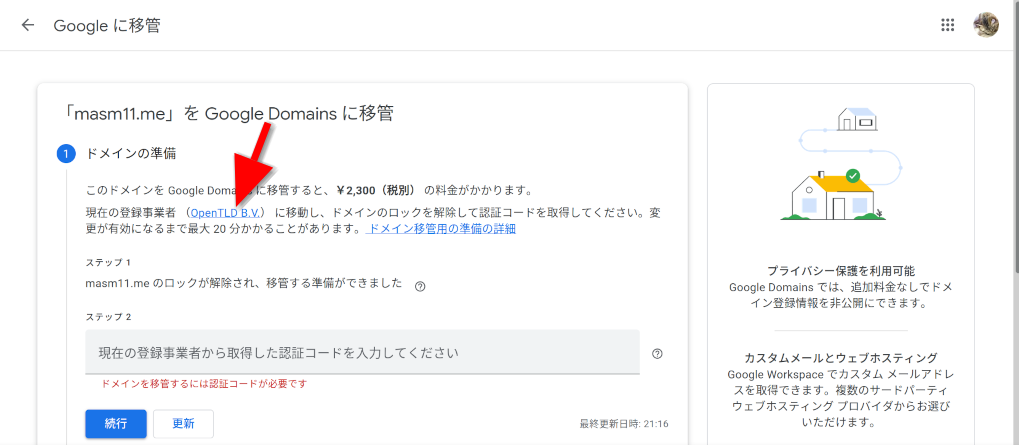1019x445 pixels.
Task: Click カスタムメールとウェブホスティング heading
Action: 842,358
